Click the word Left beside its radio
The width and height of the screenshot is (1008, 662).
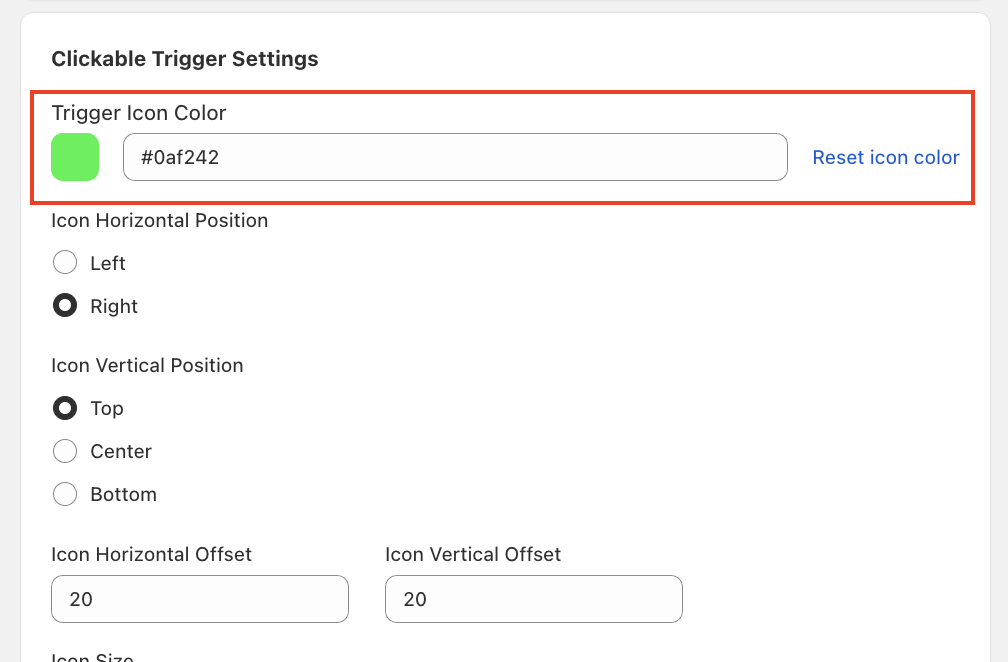pyautogui.click(x=108, y=263)
